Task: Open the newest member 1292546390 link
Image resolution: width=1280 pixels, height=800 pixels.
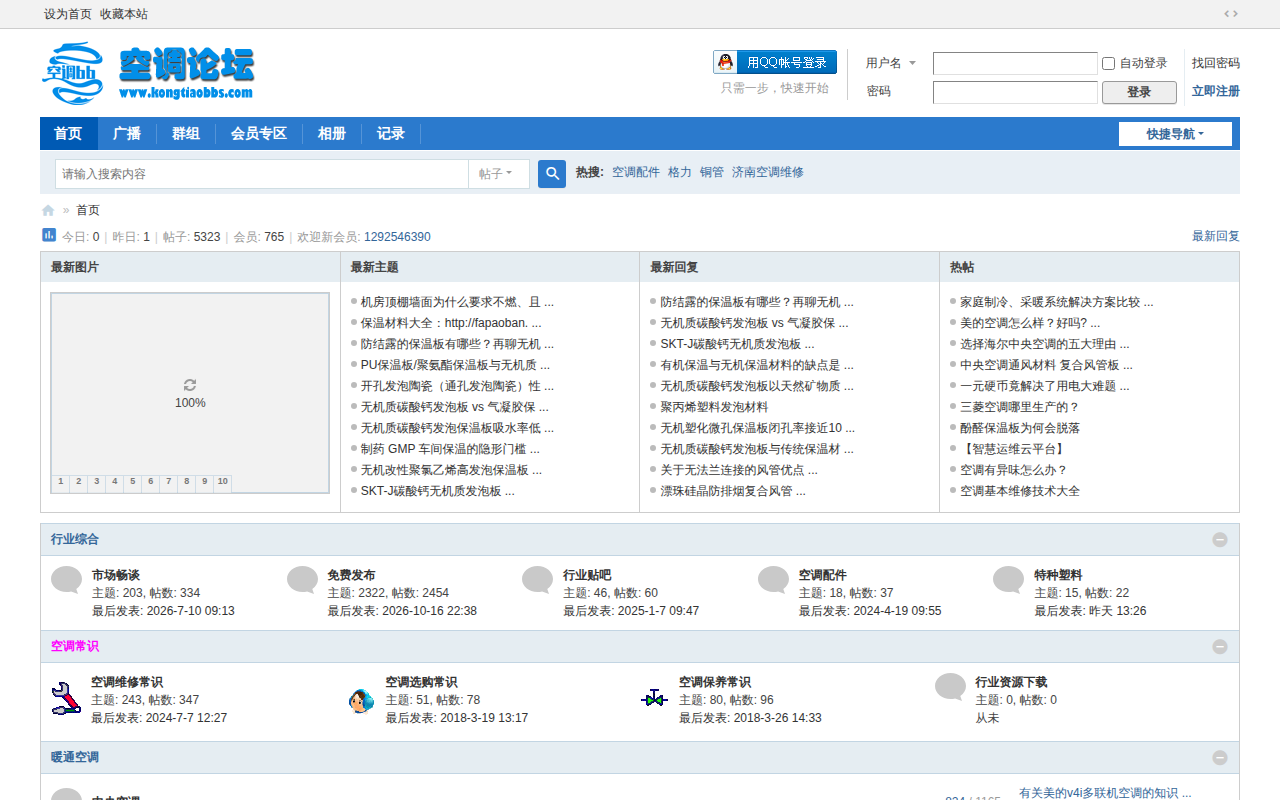Action: [397, 237]
